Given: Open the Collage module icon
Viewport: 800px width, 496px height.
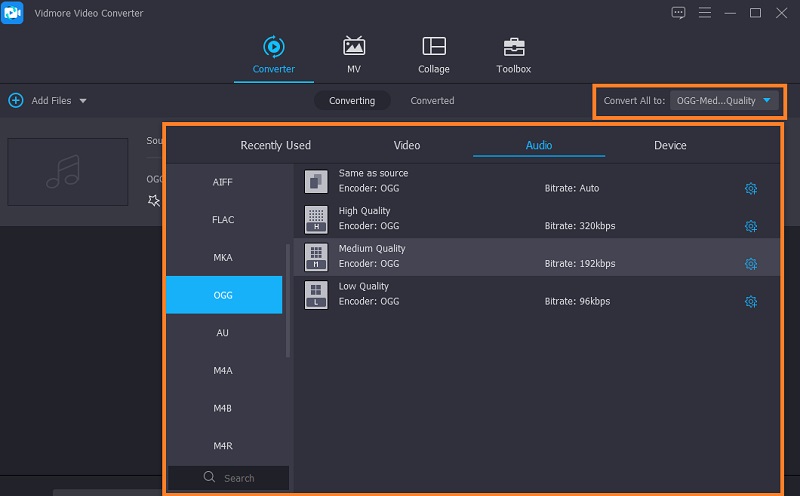Looking at the screenshot, I should (434, 47).
